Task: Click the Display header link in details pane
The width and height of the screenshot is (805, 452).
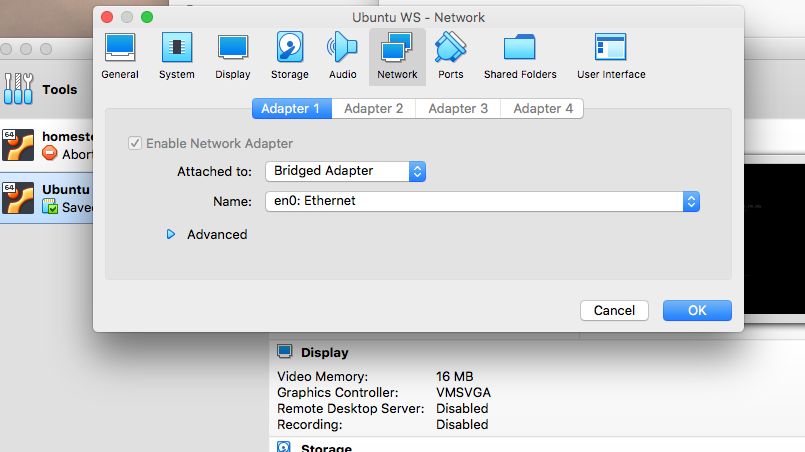Action: click(x=325, y=352)
